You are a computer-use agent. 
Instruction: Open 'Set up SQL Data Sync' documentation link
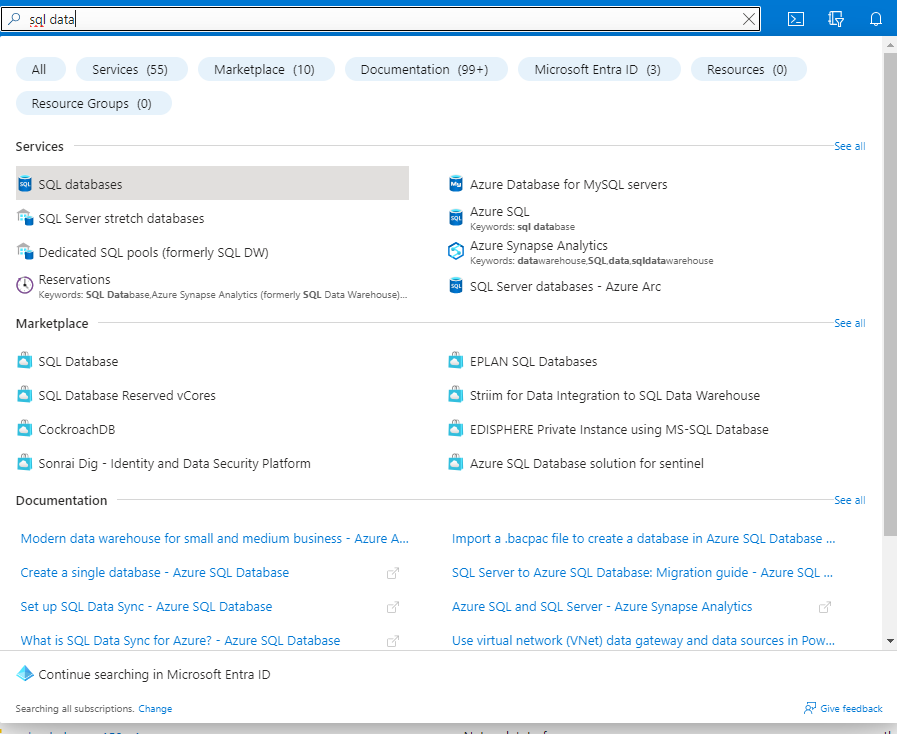click(x=146, y=606)
